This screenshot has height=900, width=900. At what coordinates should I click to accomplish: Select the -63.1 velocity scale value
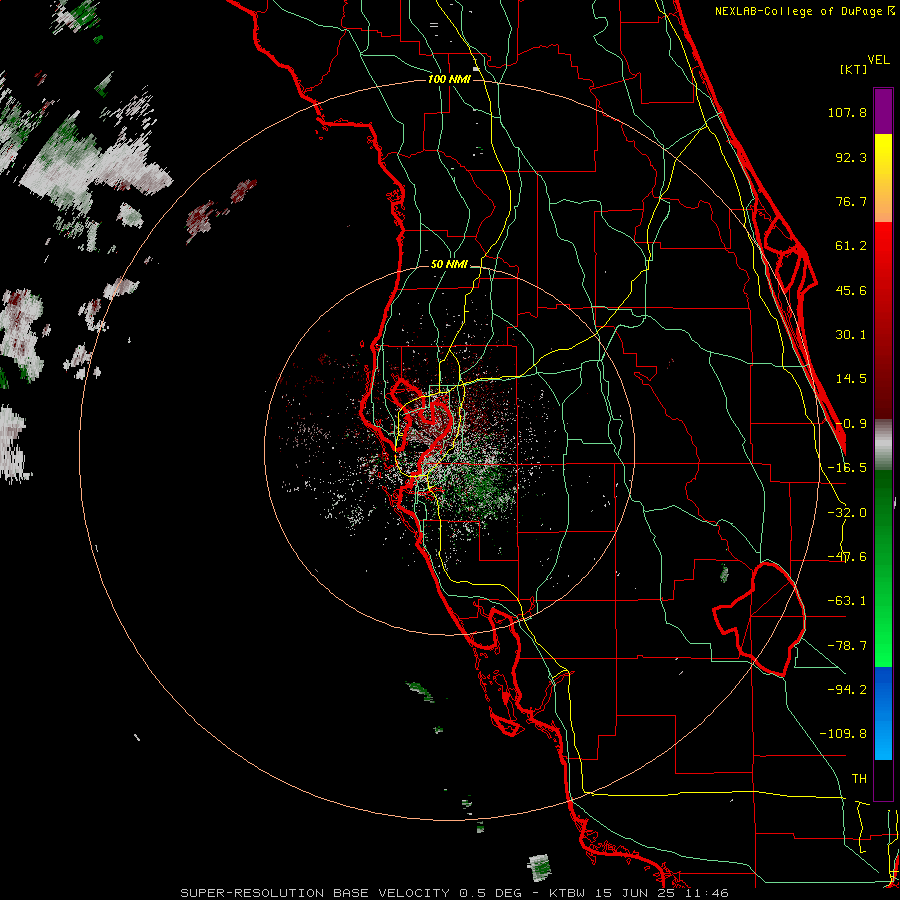847,601
